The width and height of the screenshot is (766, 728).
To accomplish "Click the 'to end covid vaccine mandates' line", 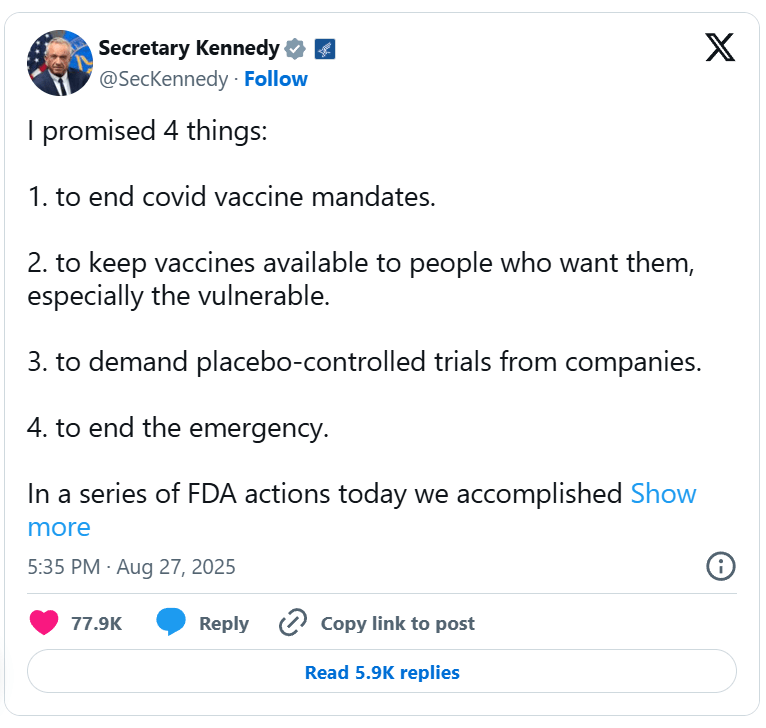I will click(232, 197).
